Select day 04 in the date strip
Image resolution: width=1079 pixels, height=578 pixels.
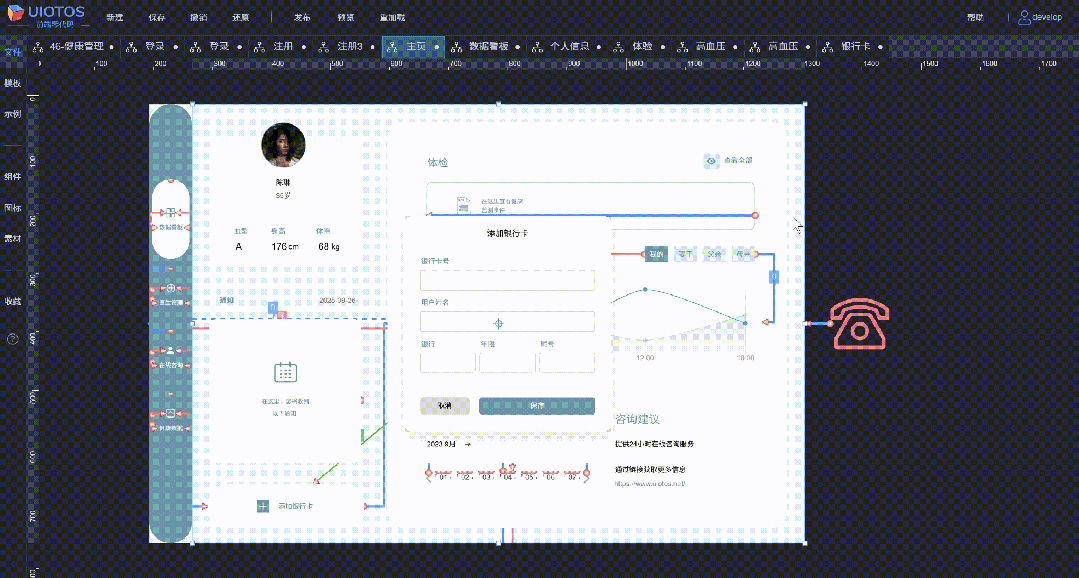508,477
